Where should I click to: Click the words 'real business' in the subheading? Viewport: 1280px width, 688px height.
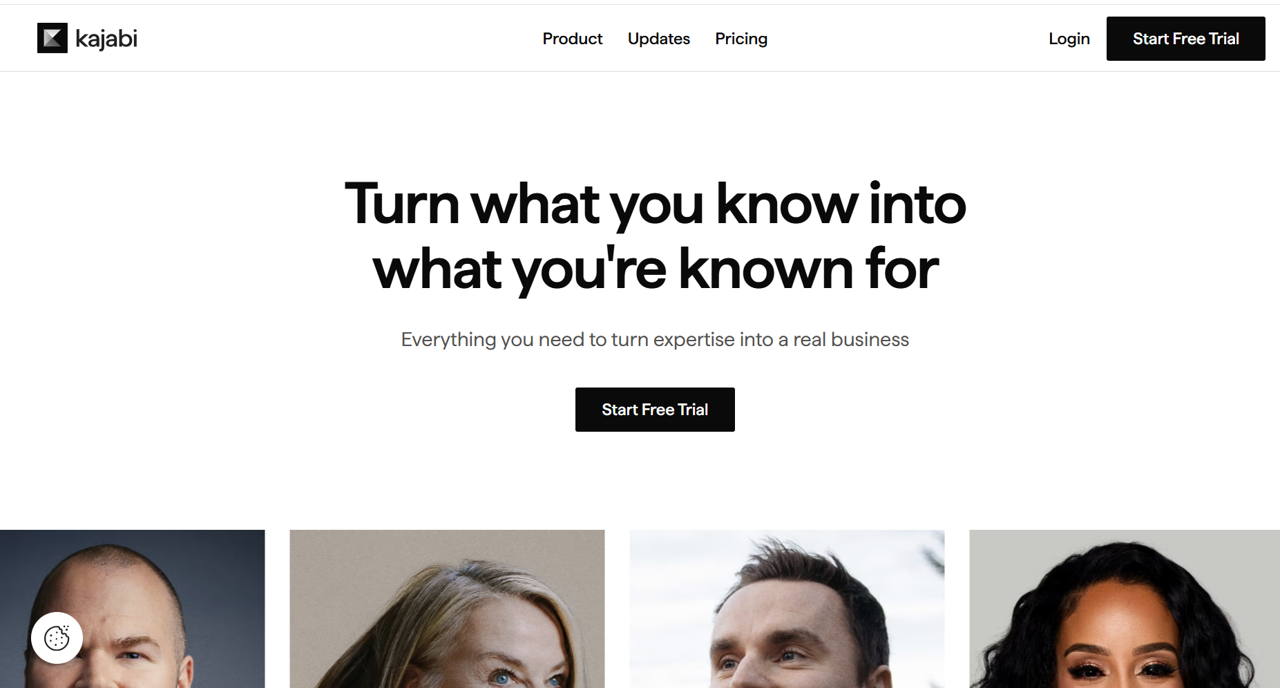[851, 340]
